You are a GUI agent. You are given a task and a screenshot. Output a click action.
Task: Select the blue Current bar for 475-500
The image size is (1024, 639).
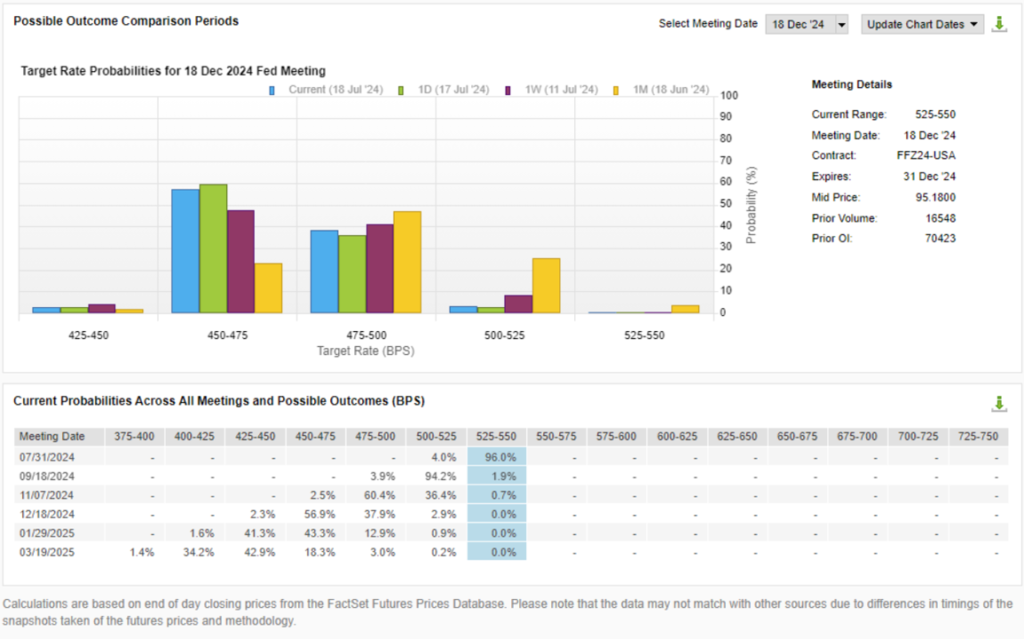325,272
